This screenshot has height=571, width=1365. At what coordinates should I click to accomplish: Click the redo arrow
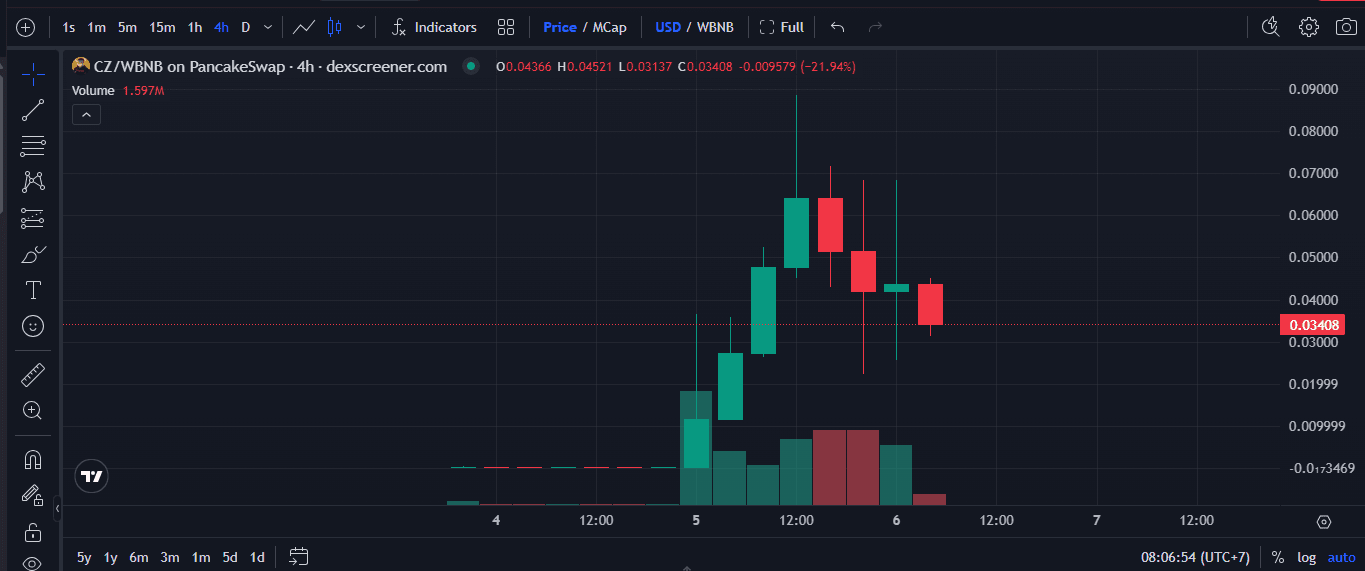pos(875,27)
